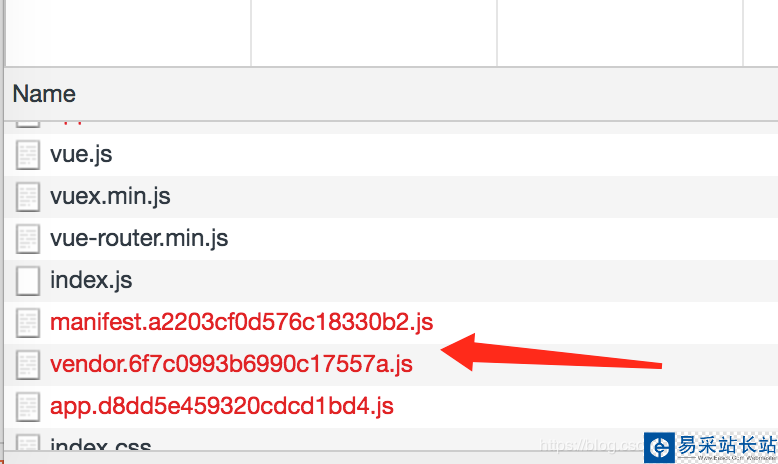Open the vue-router.min.js request details
Viewport: 778px width, 464px height.
click(x=139, y=239)
